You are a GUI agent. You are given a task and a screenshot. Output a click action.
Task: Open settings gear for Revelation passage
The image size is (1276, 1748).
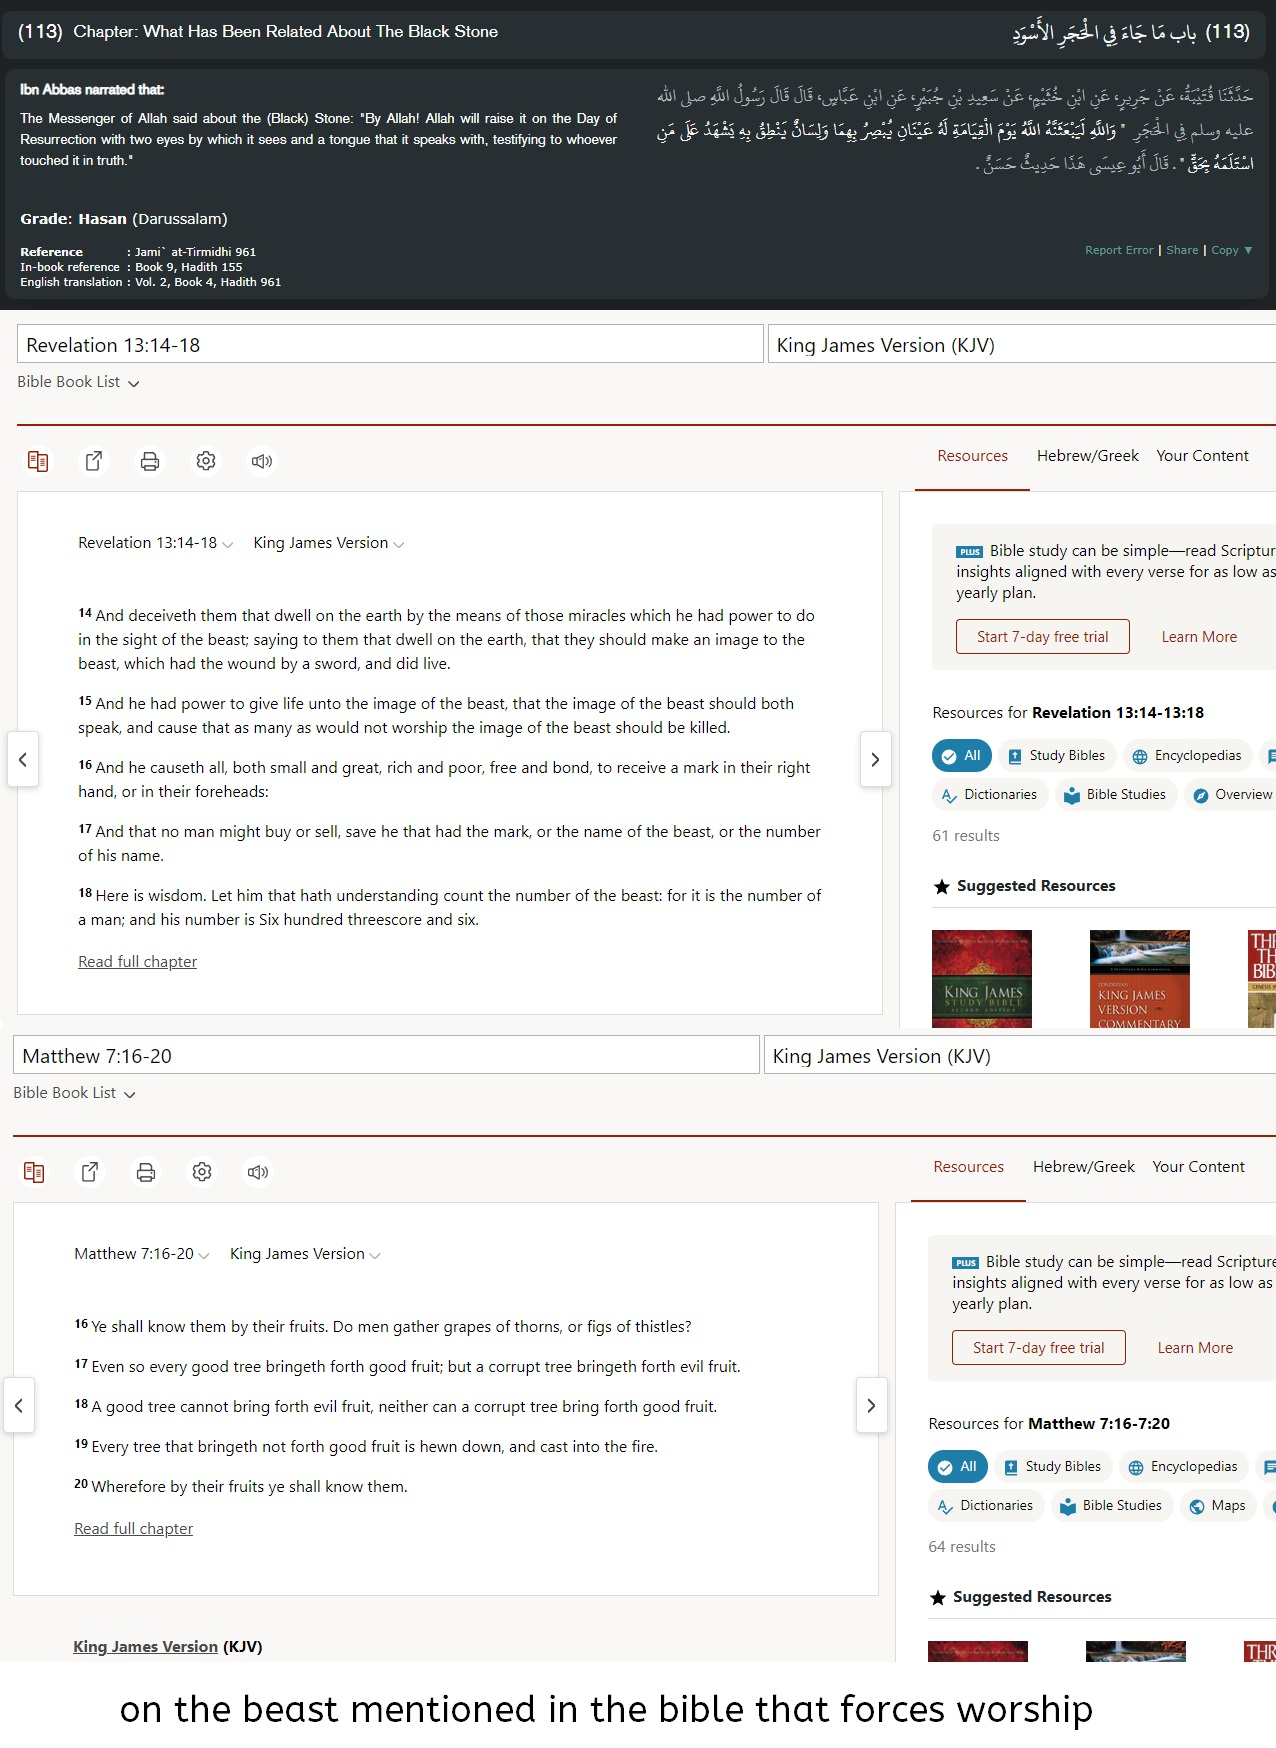[x=206, y=461]
